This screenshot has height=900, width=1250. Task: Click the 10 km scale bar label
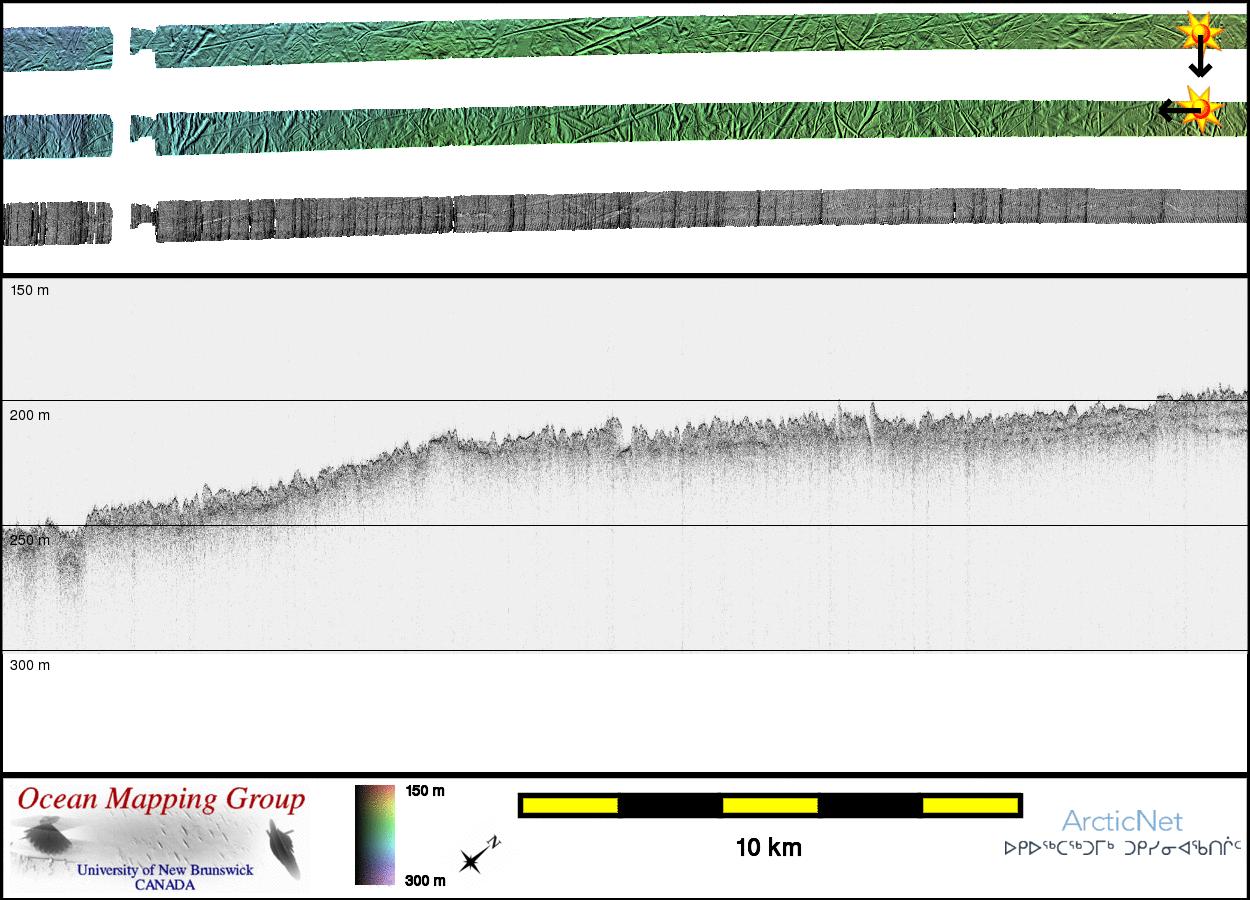[x=768, y=848]
